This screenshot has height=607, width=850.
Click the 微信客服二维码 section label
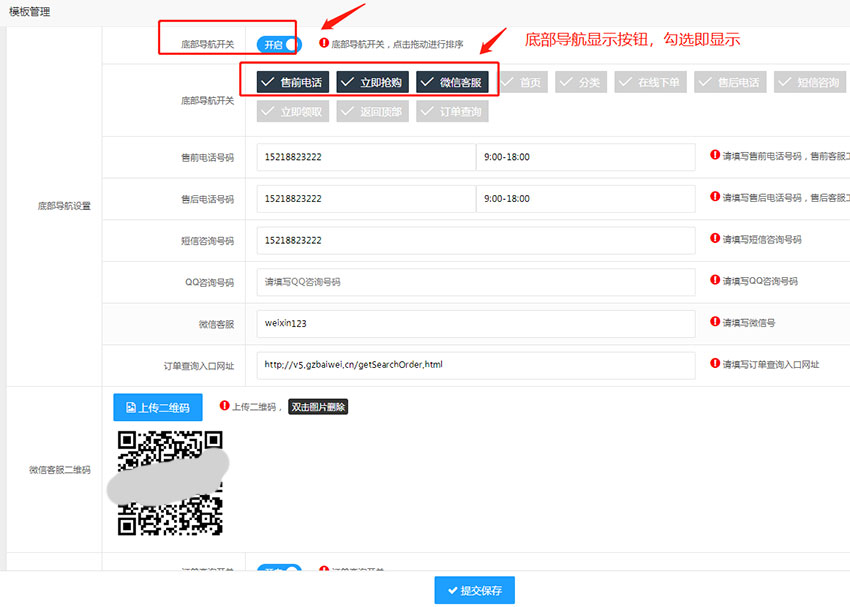coord(60,470)
